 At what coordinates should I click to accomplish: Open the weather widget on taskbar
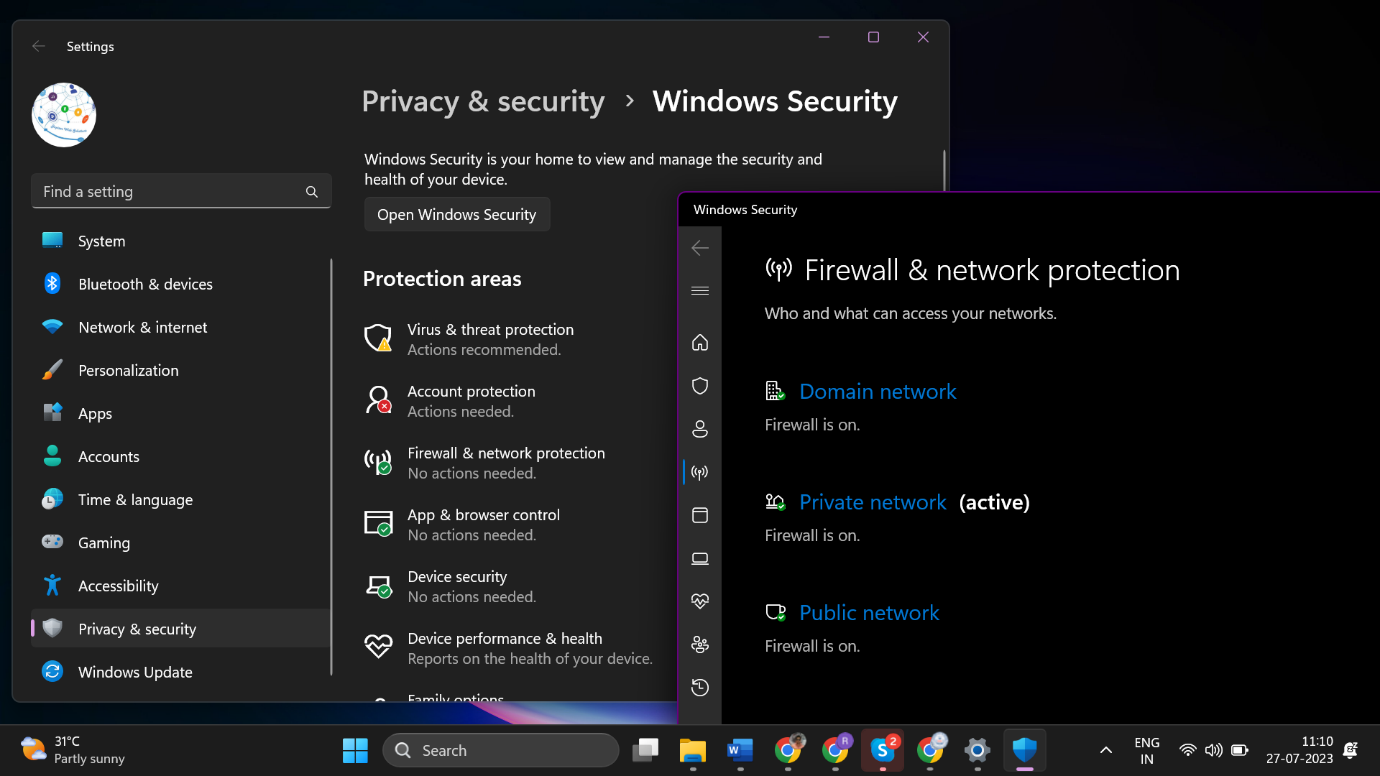coord(73,750)
